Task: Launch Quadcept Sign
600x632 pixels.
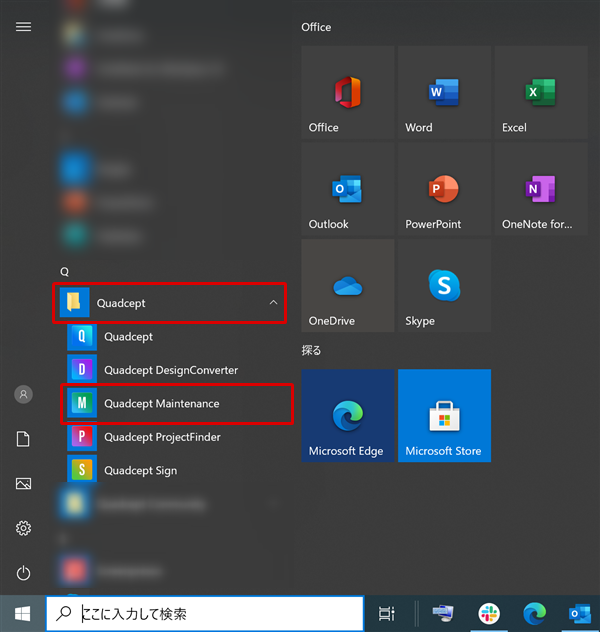Action: [176, 470]
